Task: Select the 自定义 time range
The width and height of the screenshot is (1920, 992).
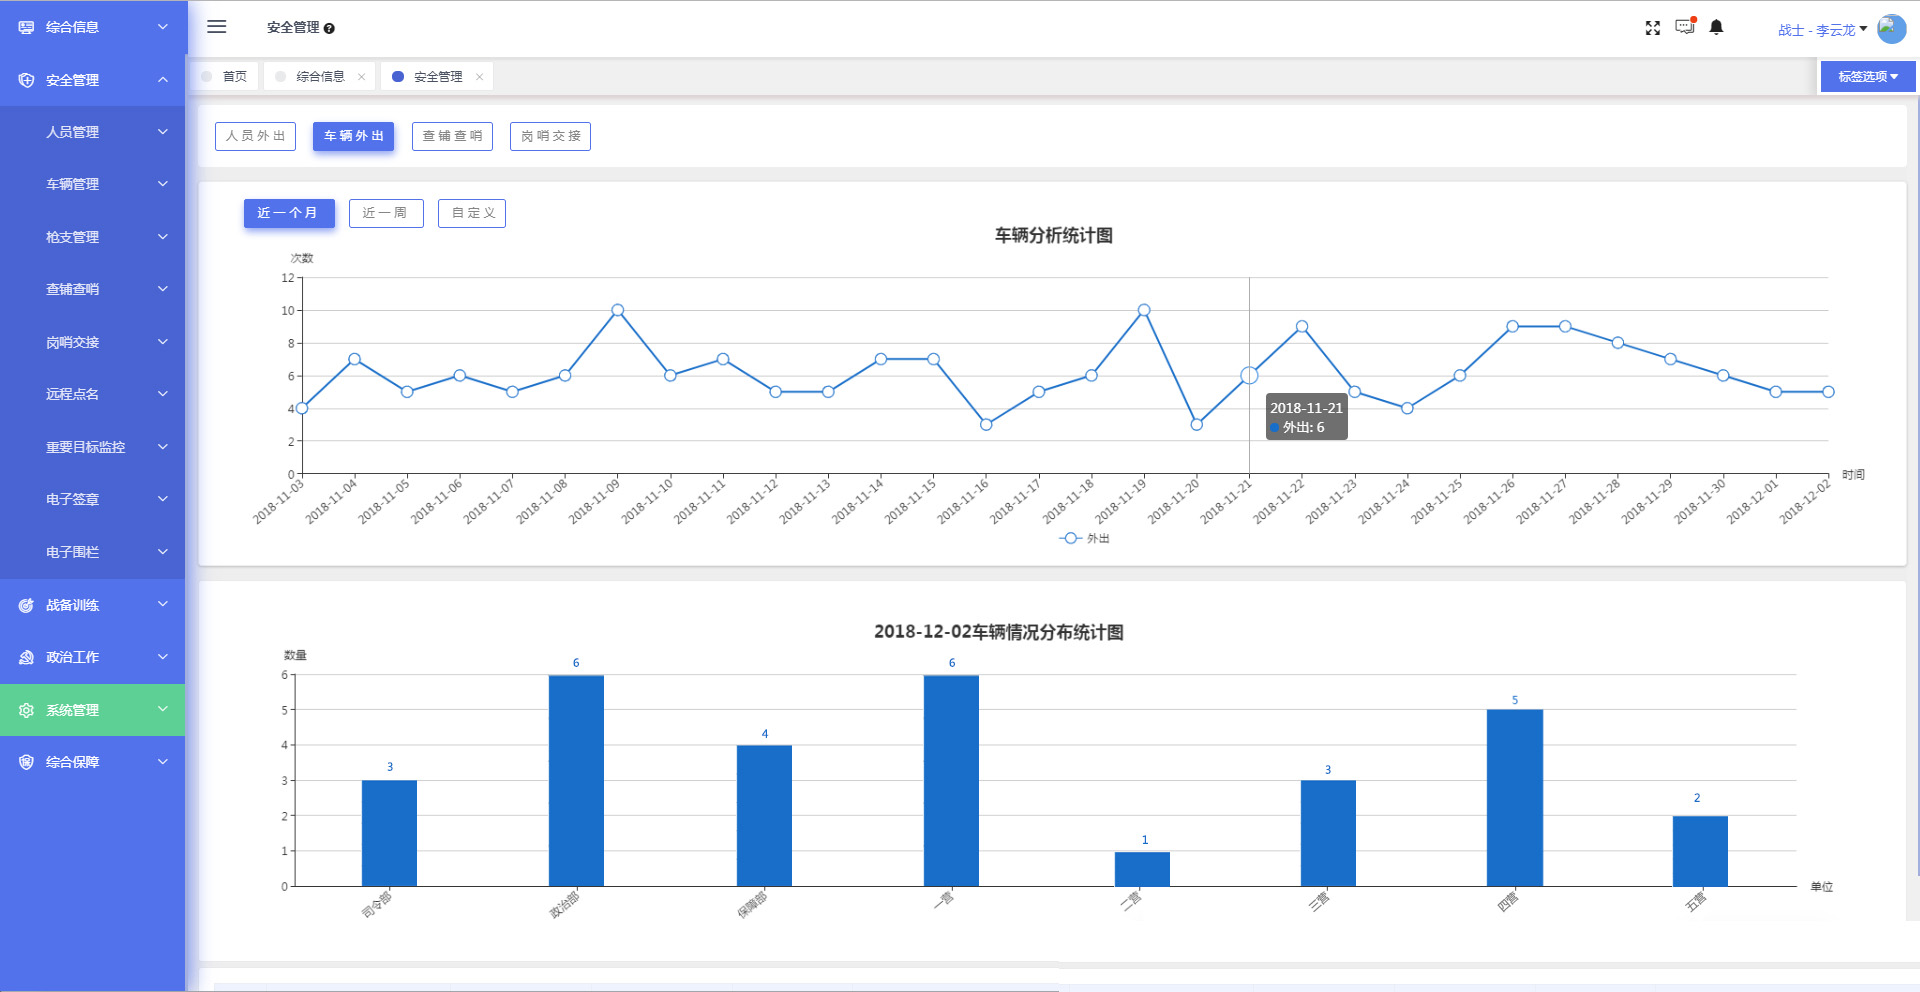Action: (x=472, y=213)
